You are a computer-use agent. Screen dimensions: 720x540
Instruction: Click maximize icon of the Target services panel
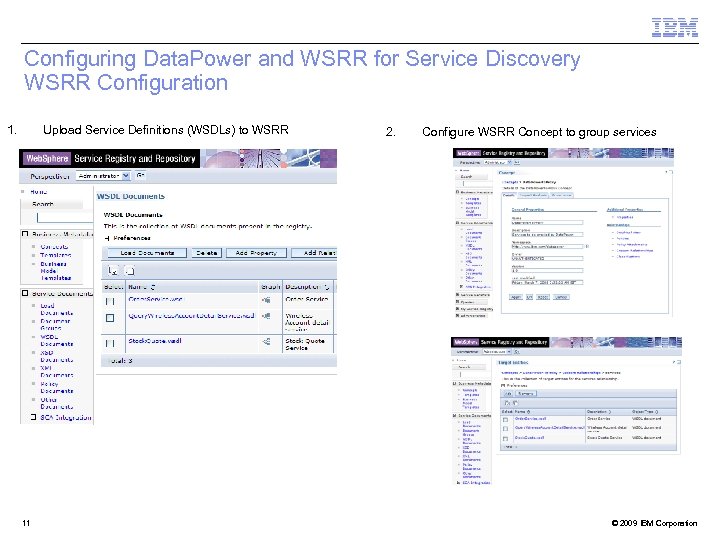(679, 362)
